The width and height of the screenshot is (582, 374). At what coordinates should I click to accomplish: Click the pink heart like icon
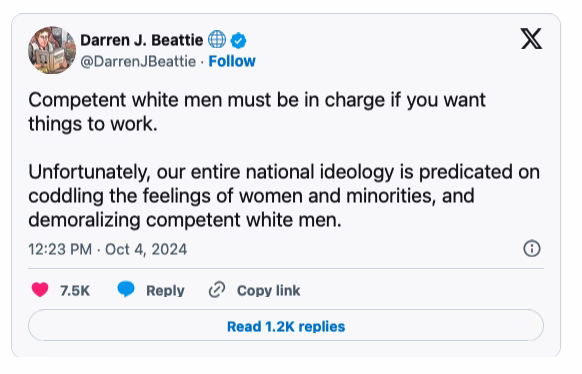pos(40,289)
